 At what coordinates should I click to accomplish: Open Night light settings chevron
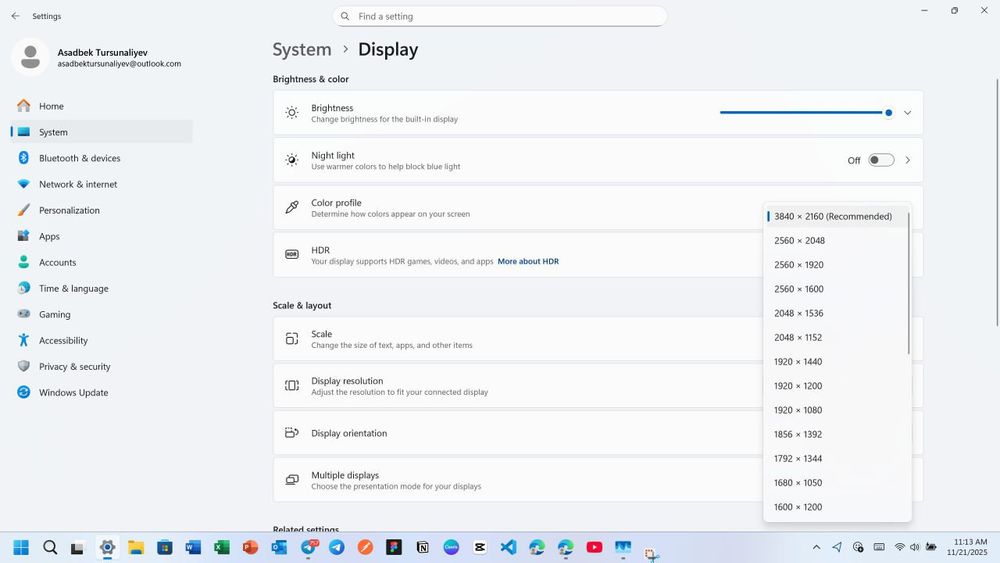click(x=907, y=160)
